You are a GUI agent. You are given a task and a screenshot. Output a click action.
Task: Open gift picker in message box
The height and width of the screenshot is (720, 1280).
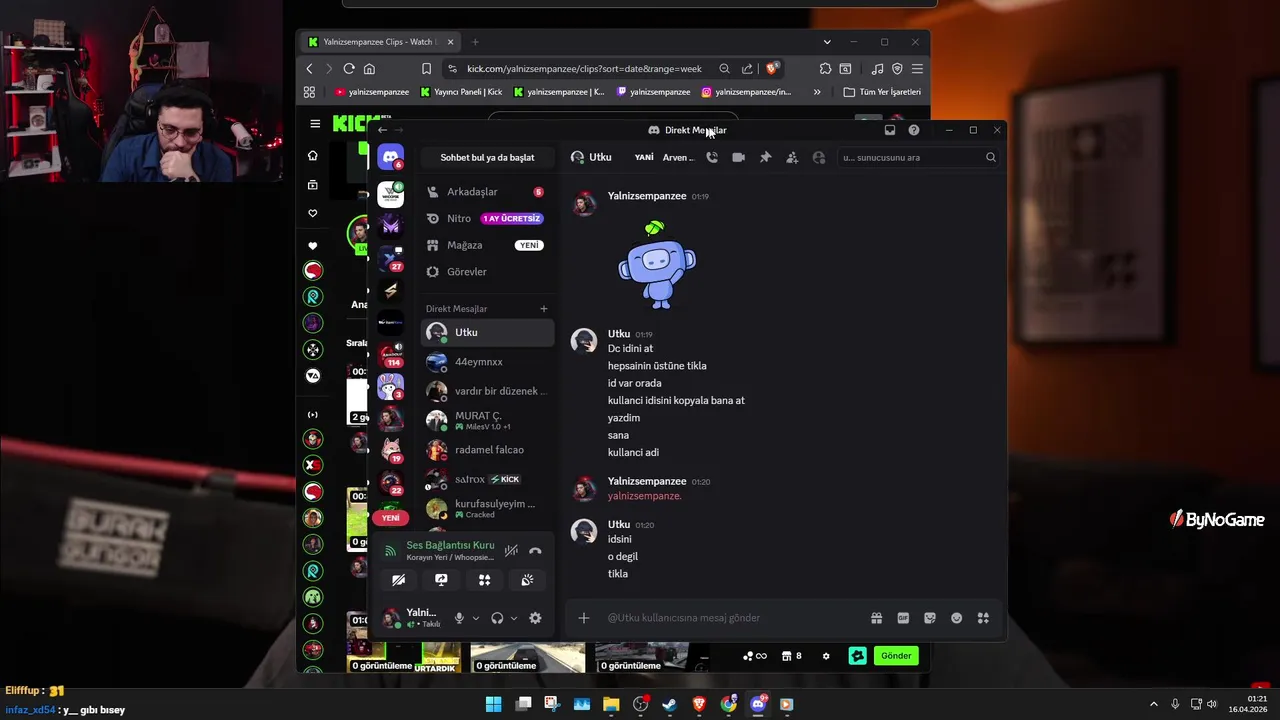coord(876,618)
